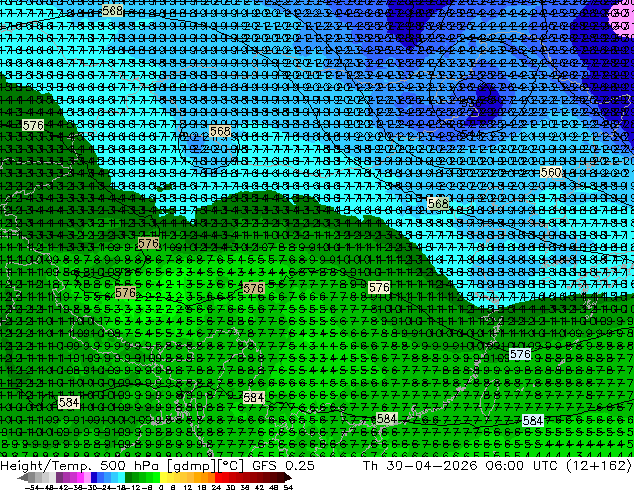
Task: Click the magenta swatch in the legend
Action: pyautogui.click(x=80, y=477)
